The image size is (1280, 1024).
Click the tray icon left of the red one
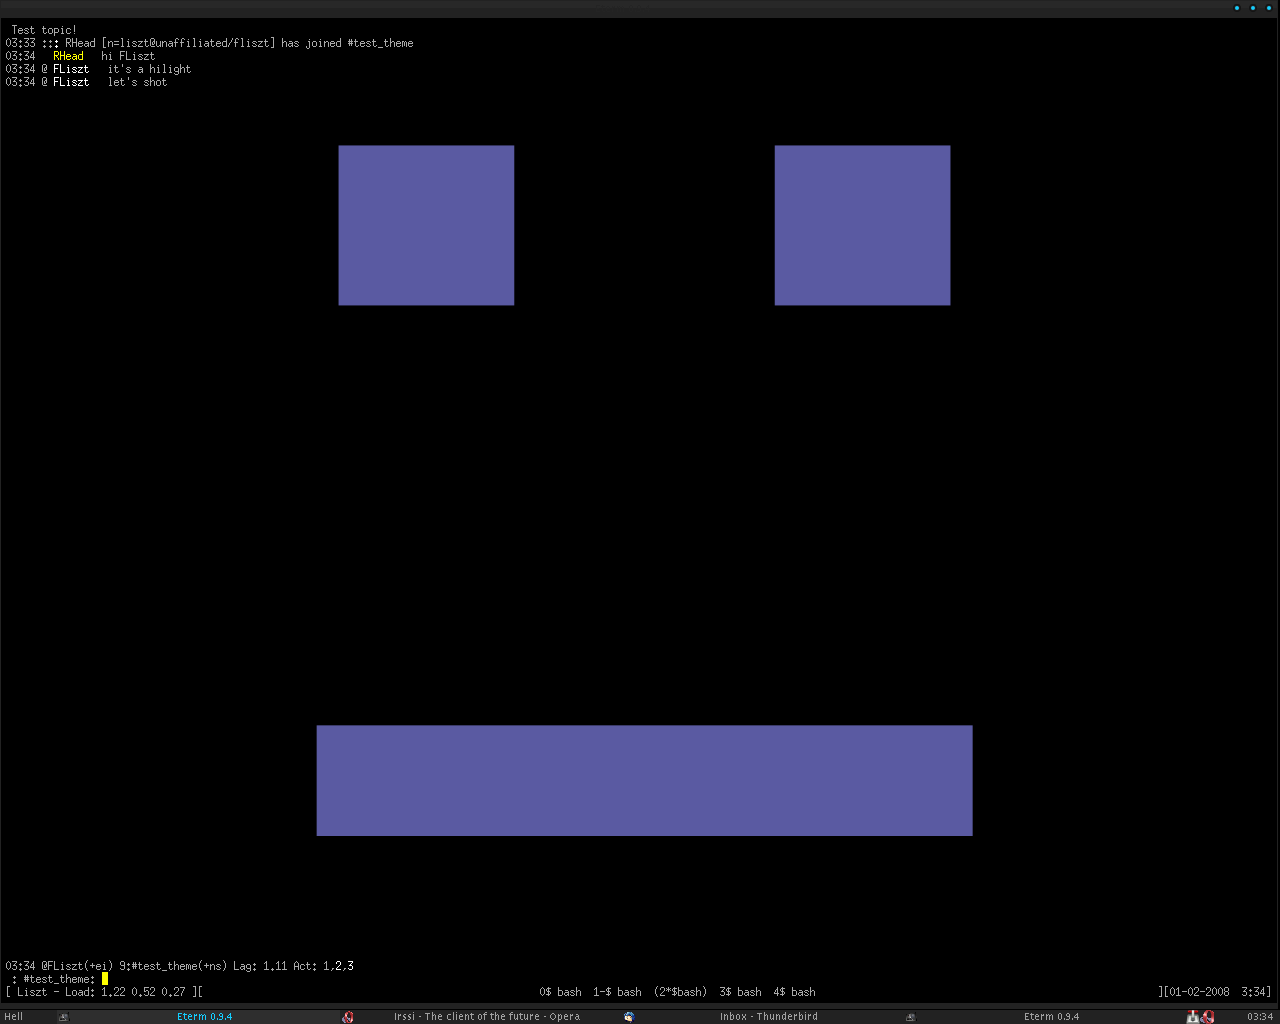point(1193,1017)
